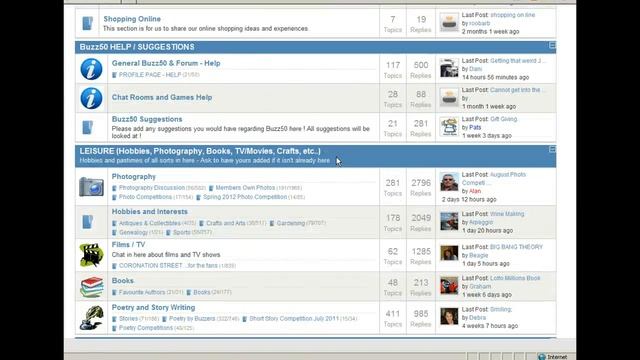Click the Books stack icon
Viewport: 640px width, 360px height.
click(91, 287)
